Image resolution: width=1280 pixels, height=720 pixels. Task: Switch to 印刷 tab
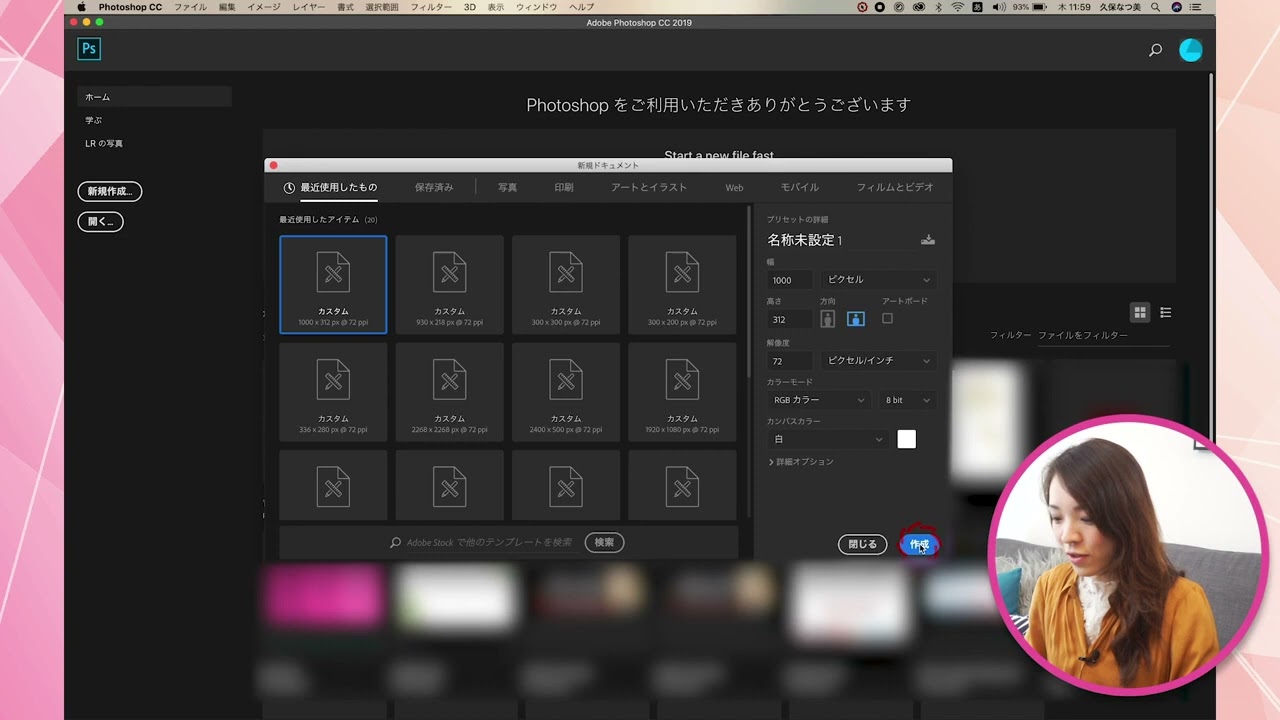[564, 188]
